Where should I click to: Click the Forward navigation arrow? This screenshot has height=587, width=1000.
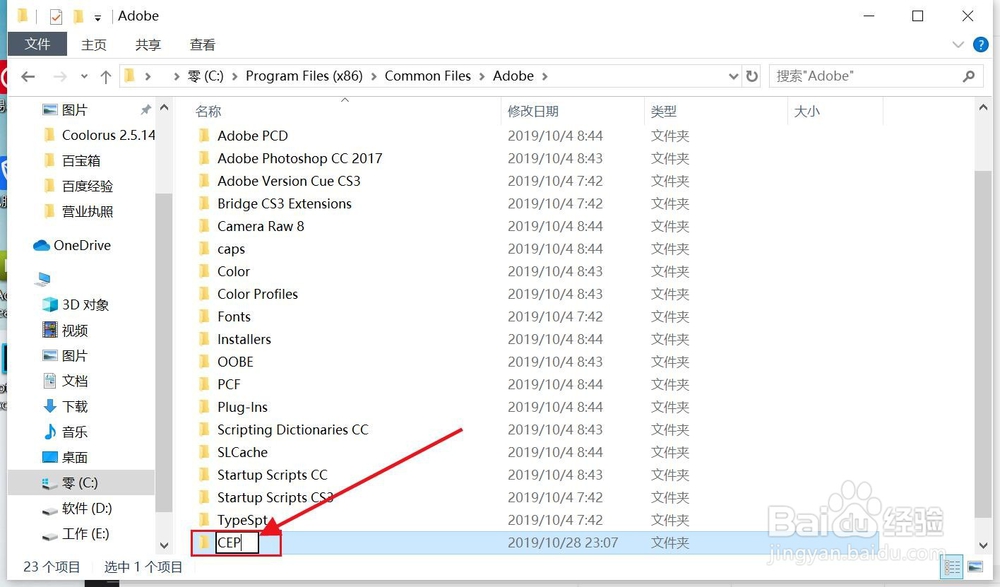[x=60, y=77]
